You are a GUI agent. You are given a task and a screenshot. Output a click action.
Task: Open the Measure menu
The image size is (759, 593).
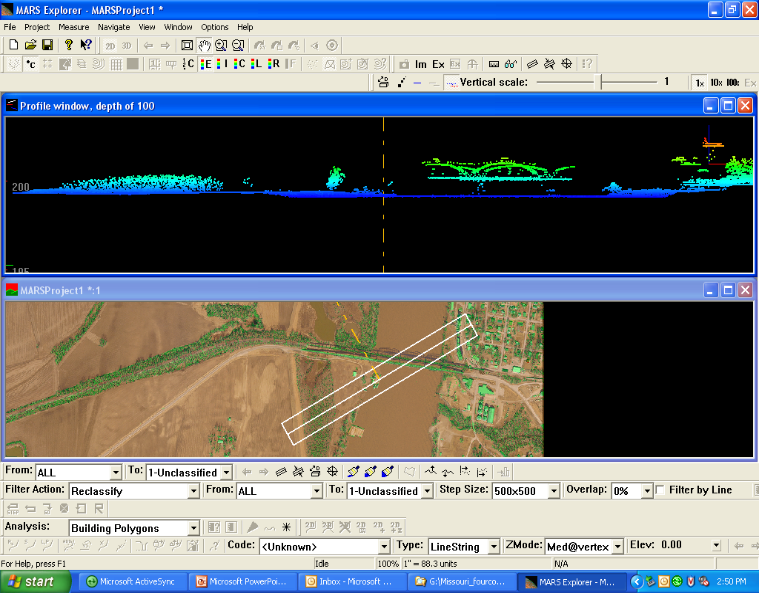[73, 27]
